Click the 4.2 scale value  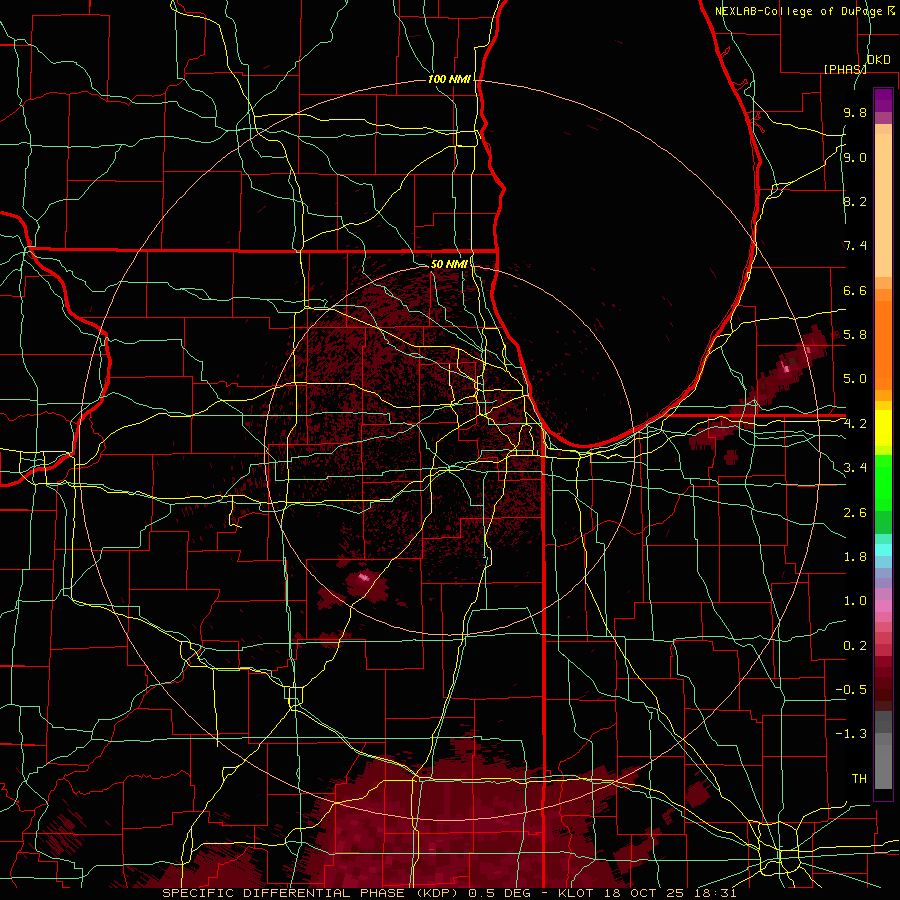click(855, 424)
